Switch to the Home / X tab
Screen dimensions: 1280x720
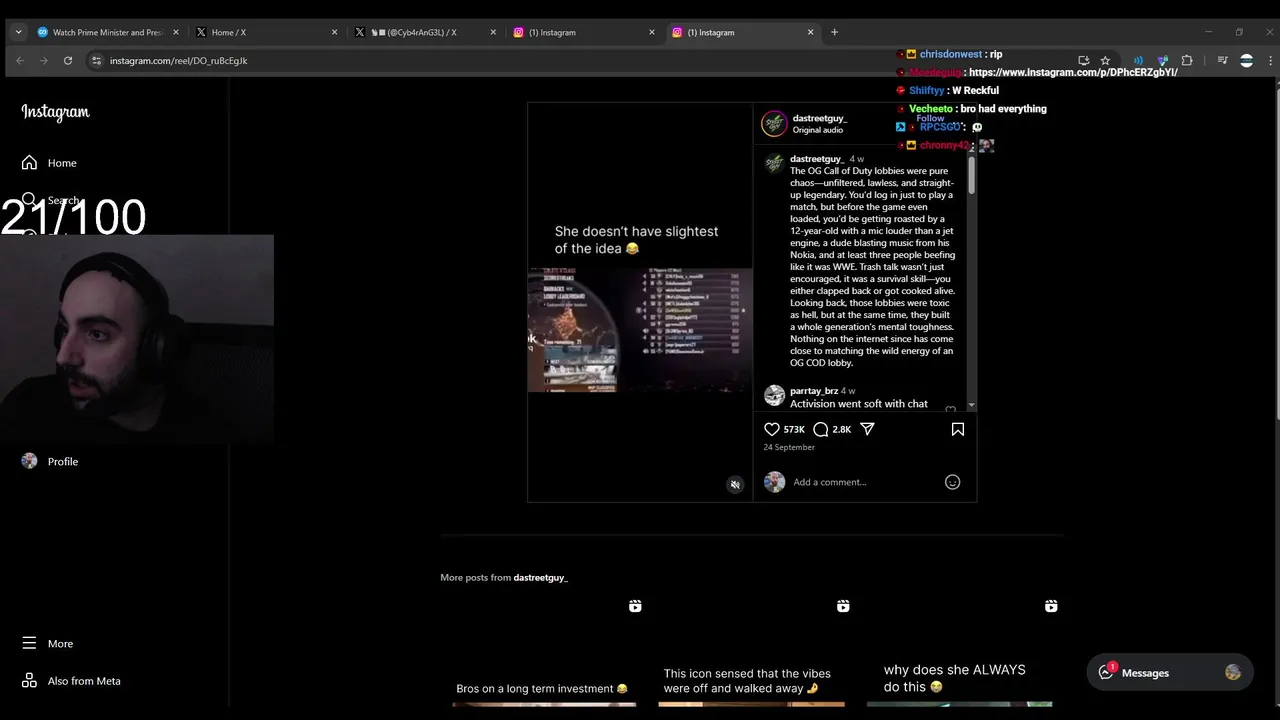coord(266,32)
